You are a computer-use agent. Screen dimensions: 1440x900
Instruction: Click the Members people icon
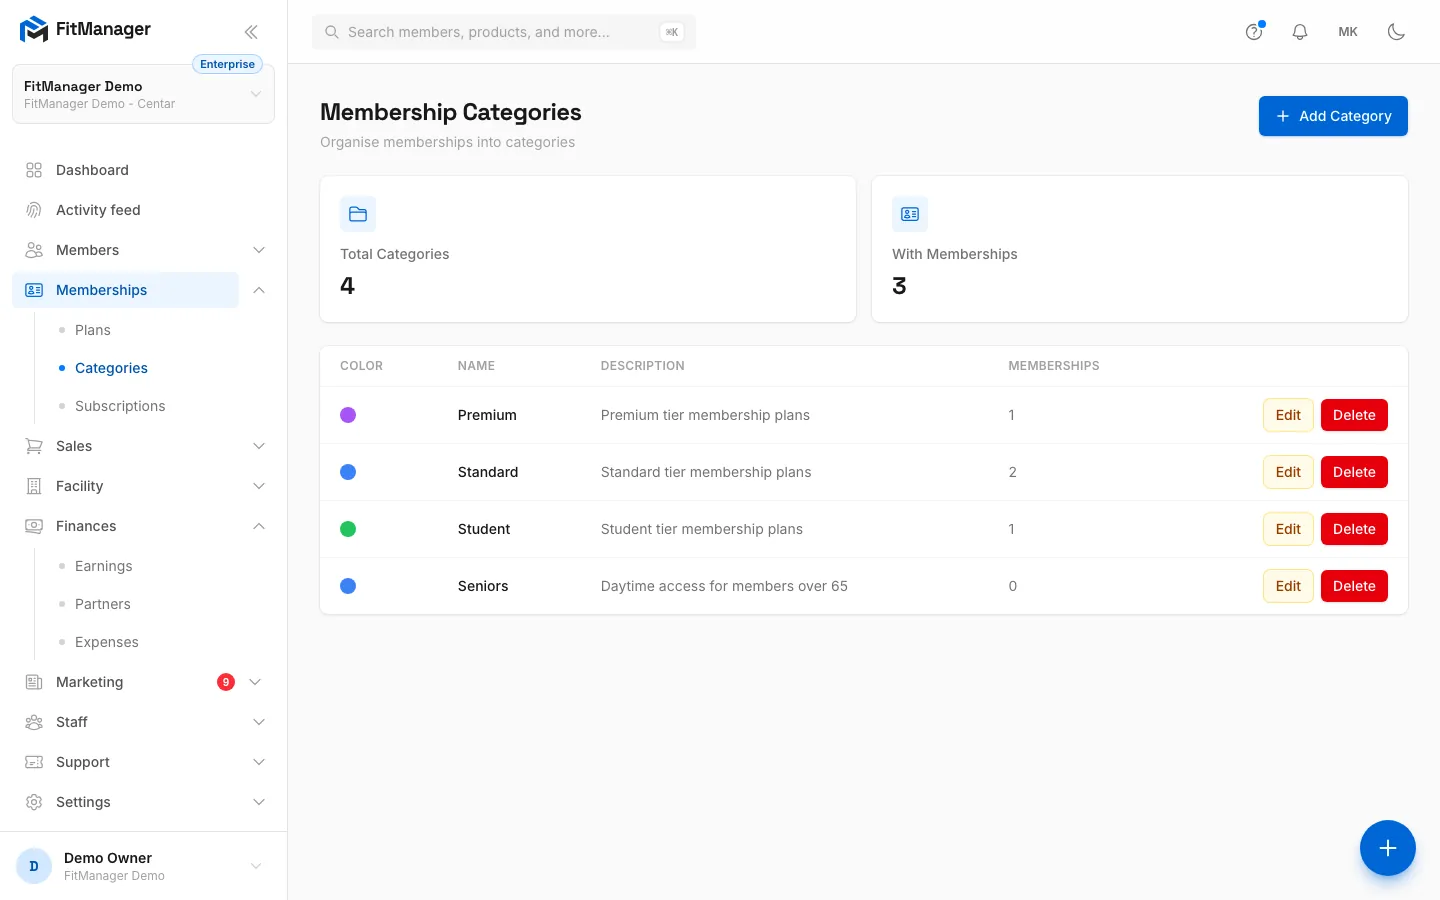[x=34, y=250]
